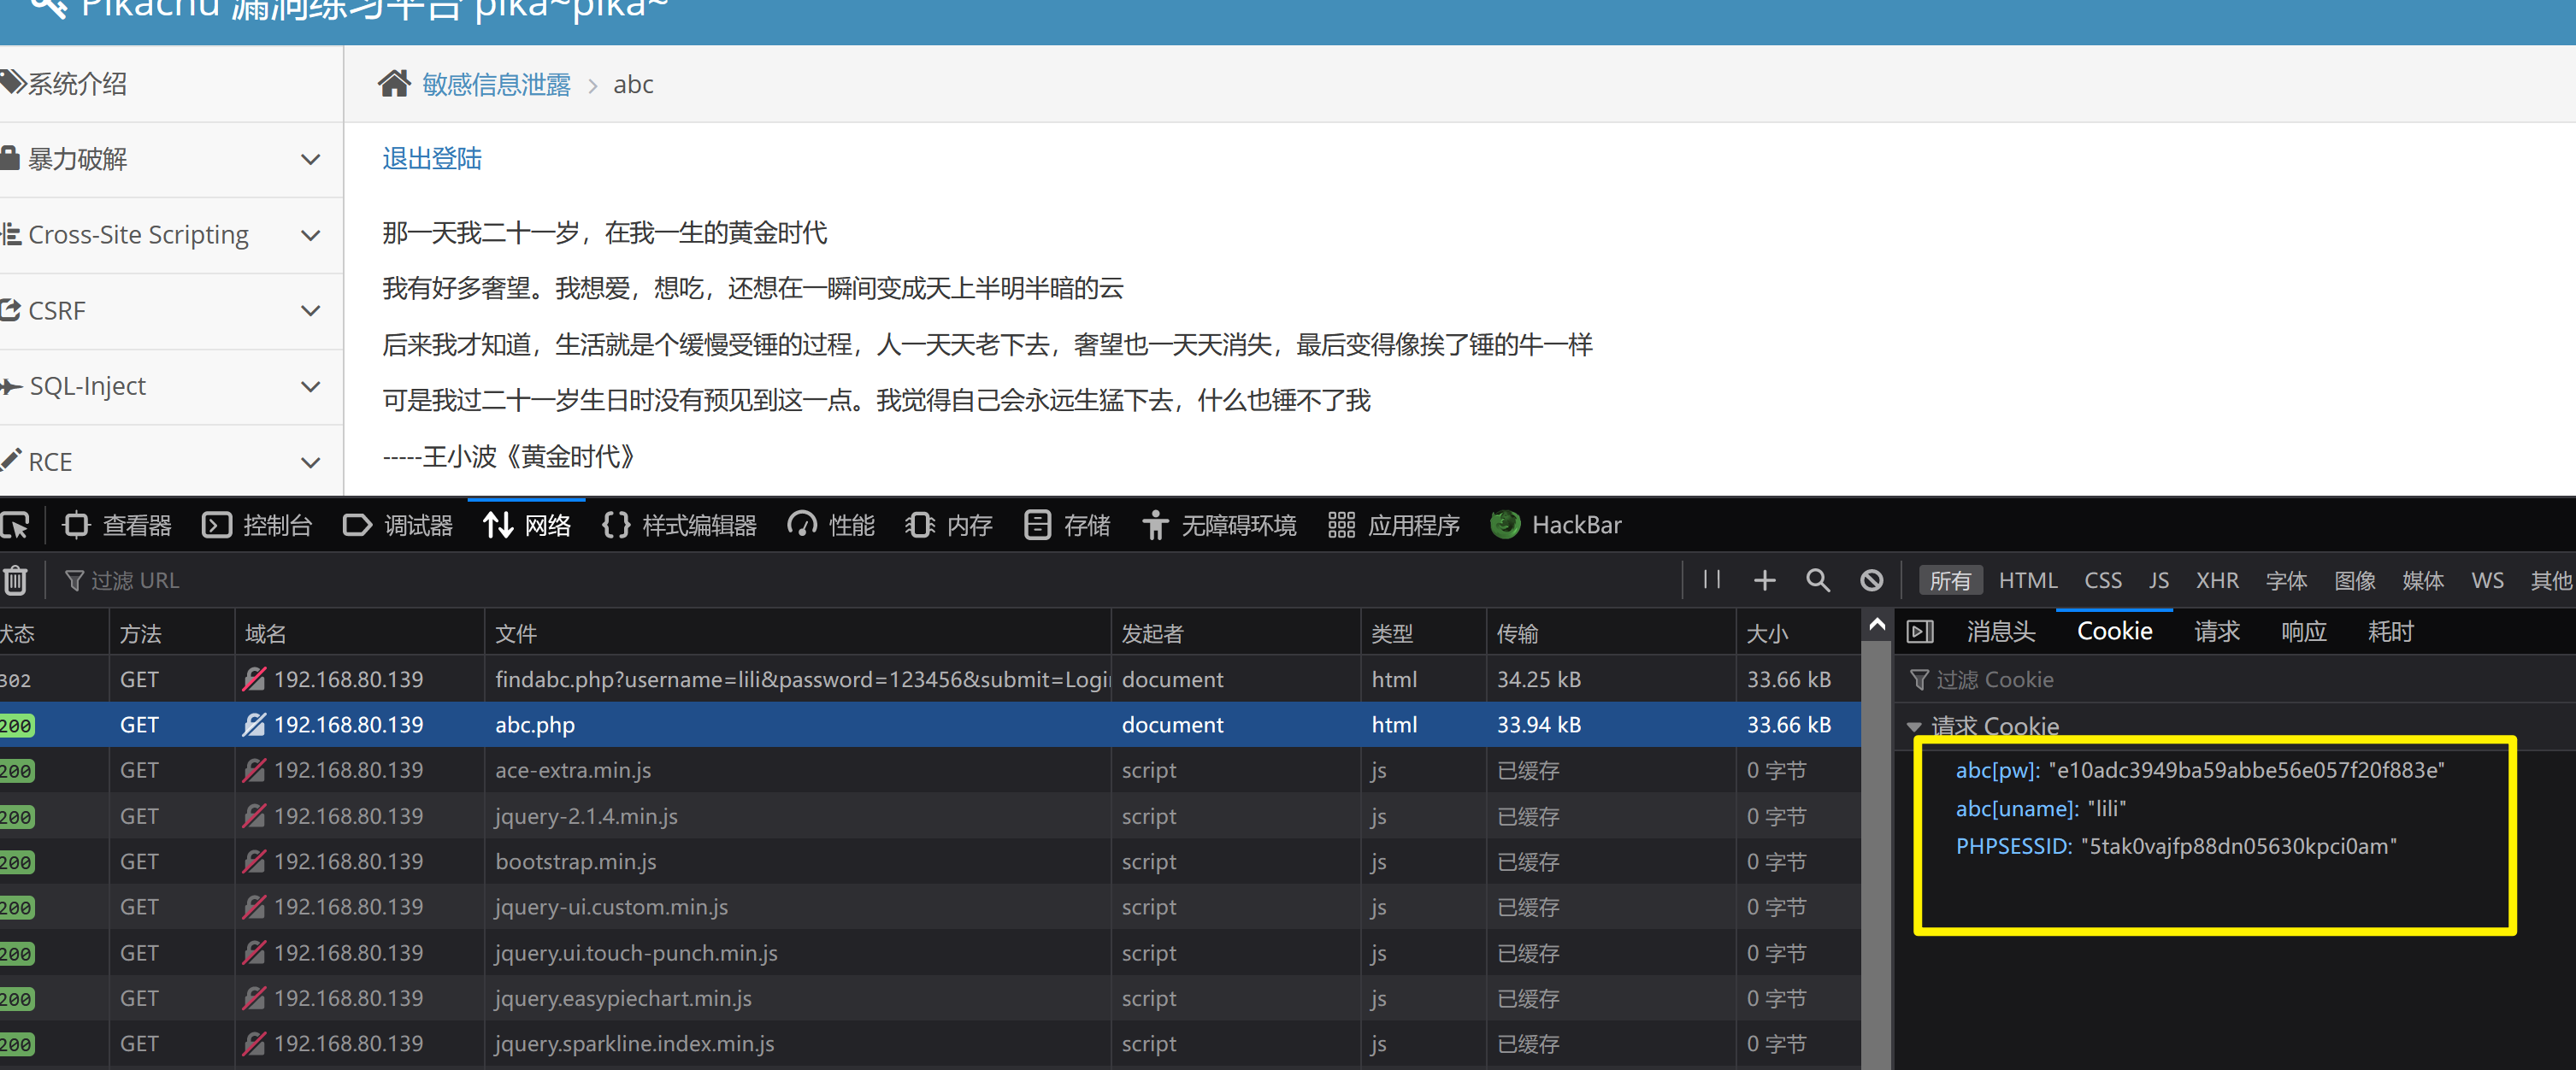Select the jquery.sparkline.index.min.js request

click(930, 1044)
